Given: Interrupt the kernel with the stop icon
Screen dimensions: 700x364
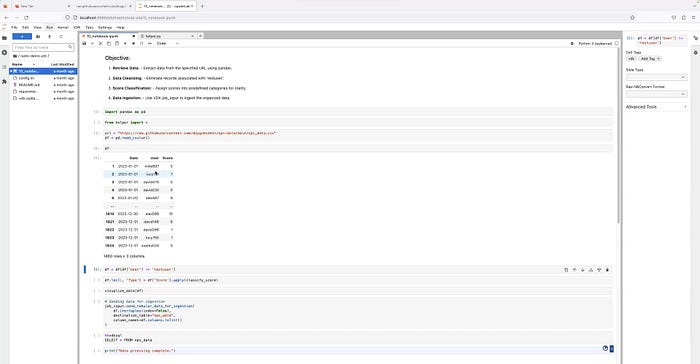Looking at the screenshot, I should pyautogui.click(x=133, y=43).
